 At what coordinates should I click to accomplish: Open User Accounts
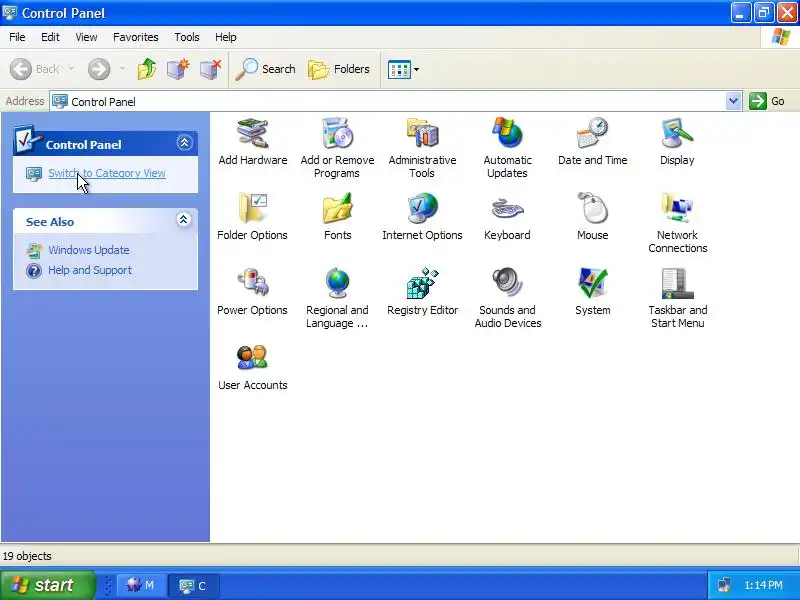[253, 367]
